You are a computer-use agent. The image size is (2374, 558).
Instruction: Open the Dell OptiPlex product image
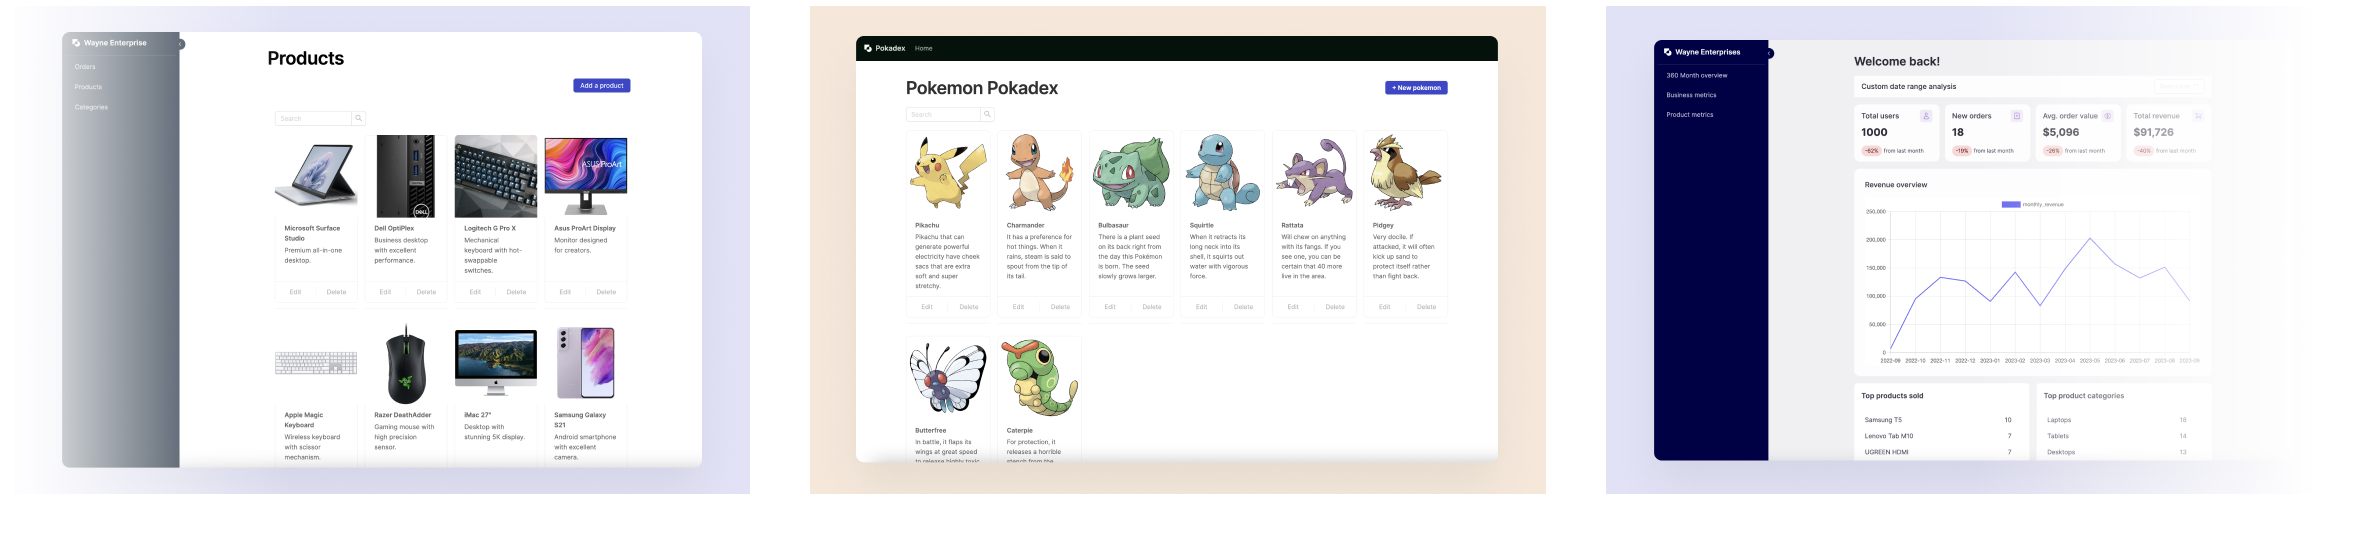tap(406, 176)
